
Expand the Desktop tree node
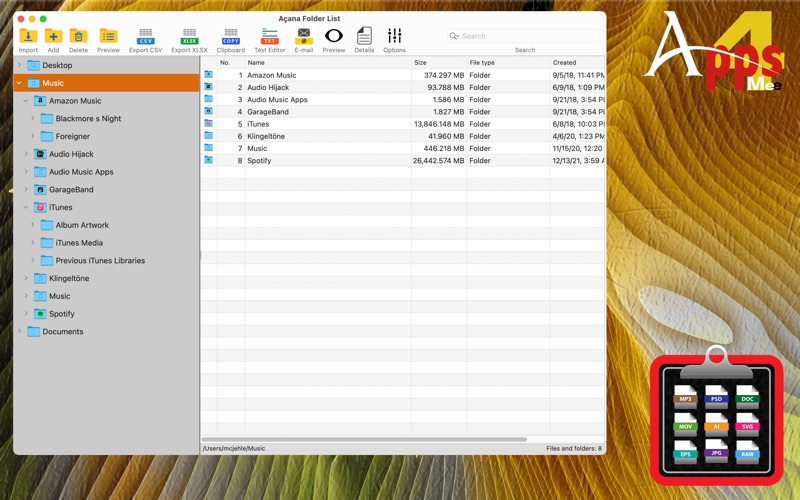pyautogui.click(x=19, y=65)
